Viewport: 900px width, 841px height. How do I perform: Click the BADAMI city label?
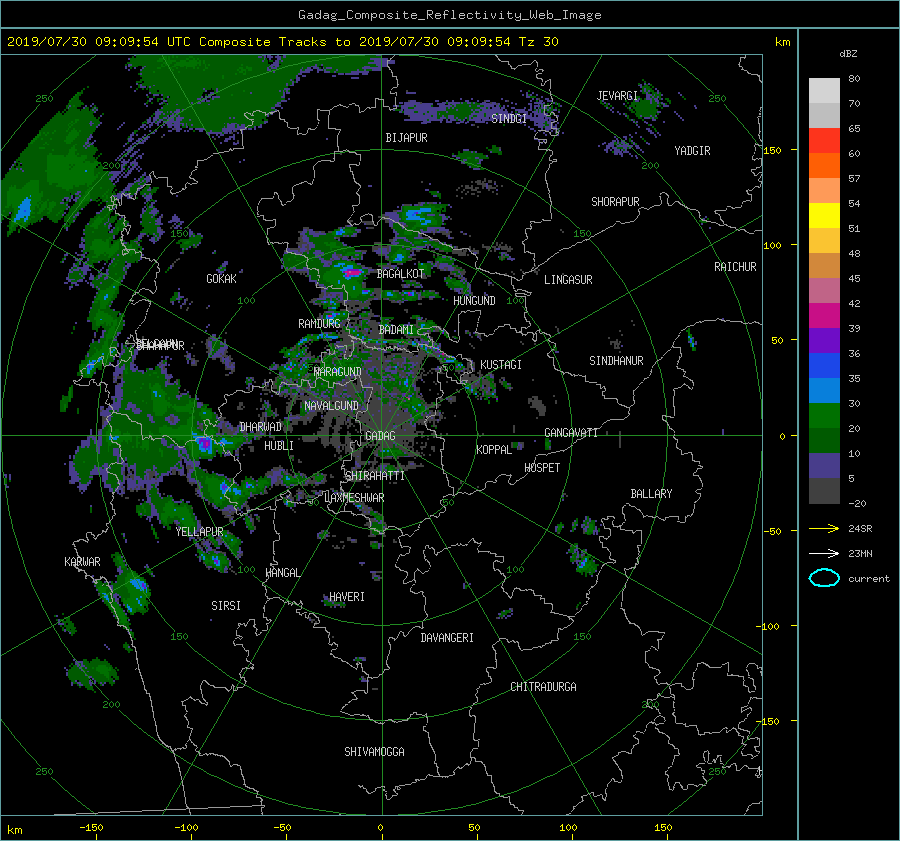397,330
